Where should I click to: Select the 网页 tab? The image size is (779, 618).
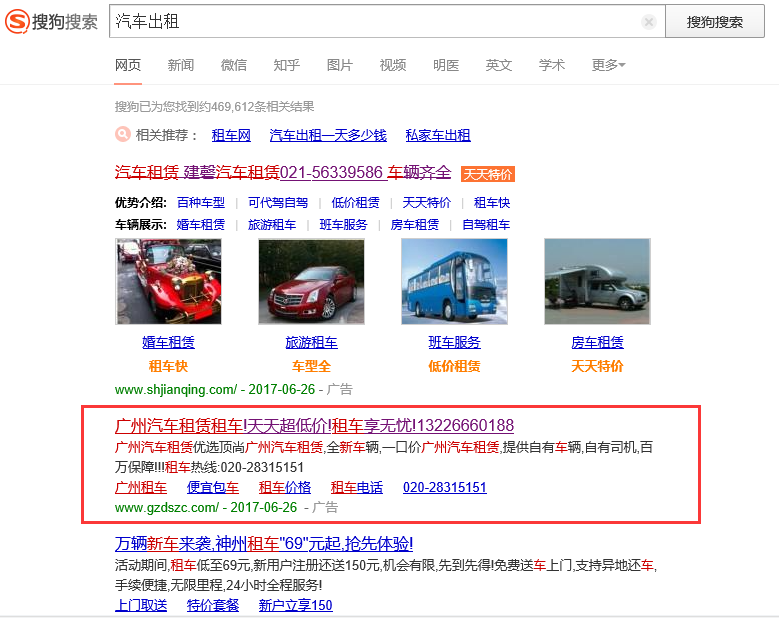pos(128,65)
